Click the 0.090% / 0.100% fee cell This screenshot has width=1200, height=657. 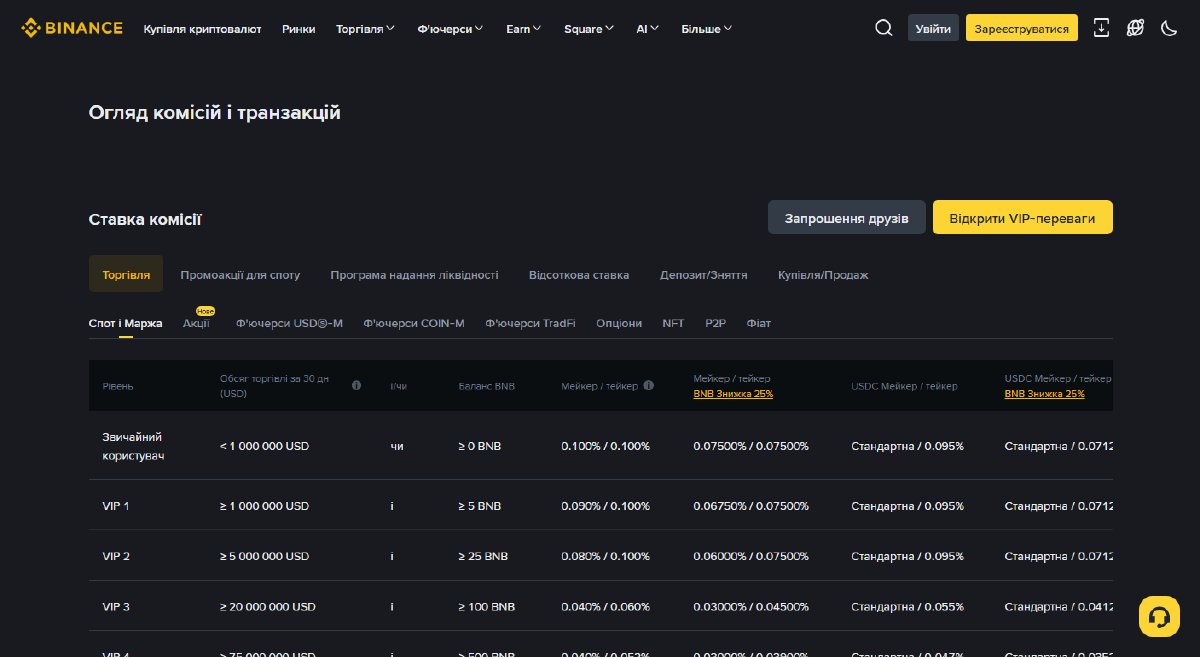[x=605, y=506]
